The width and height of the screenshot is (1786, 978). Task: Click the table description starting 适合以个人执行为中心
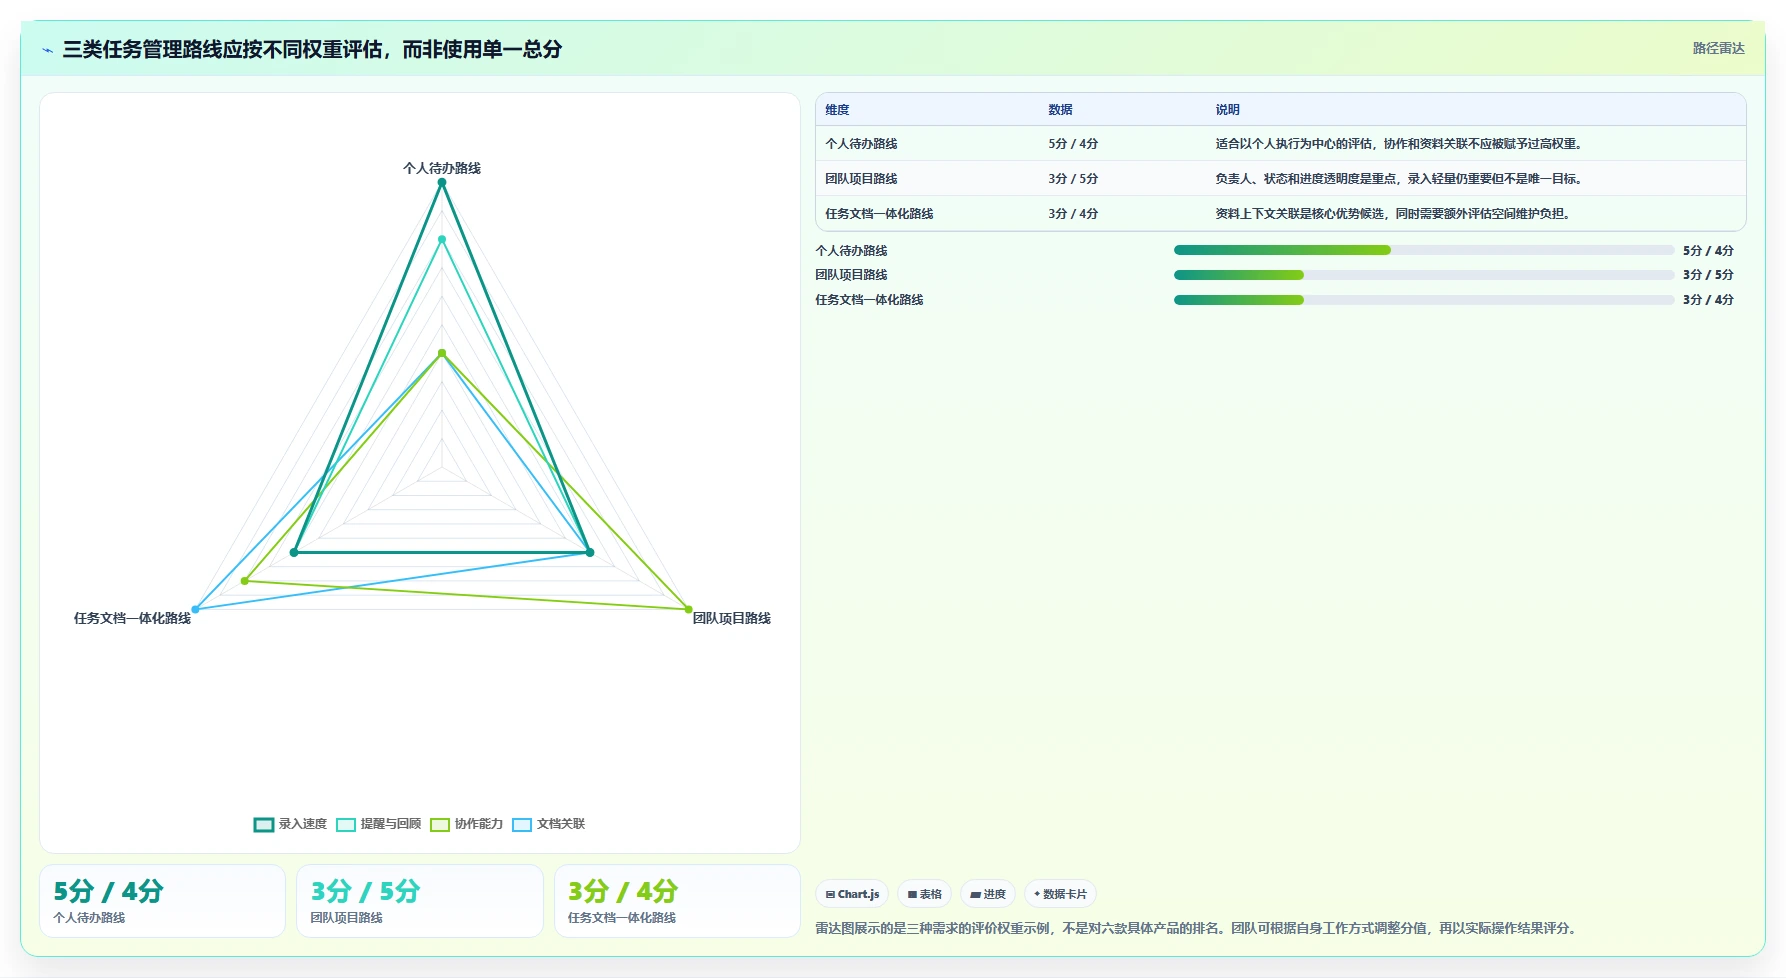point(1400,144)
